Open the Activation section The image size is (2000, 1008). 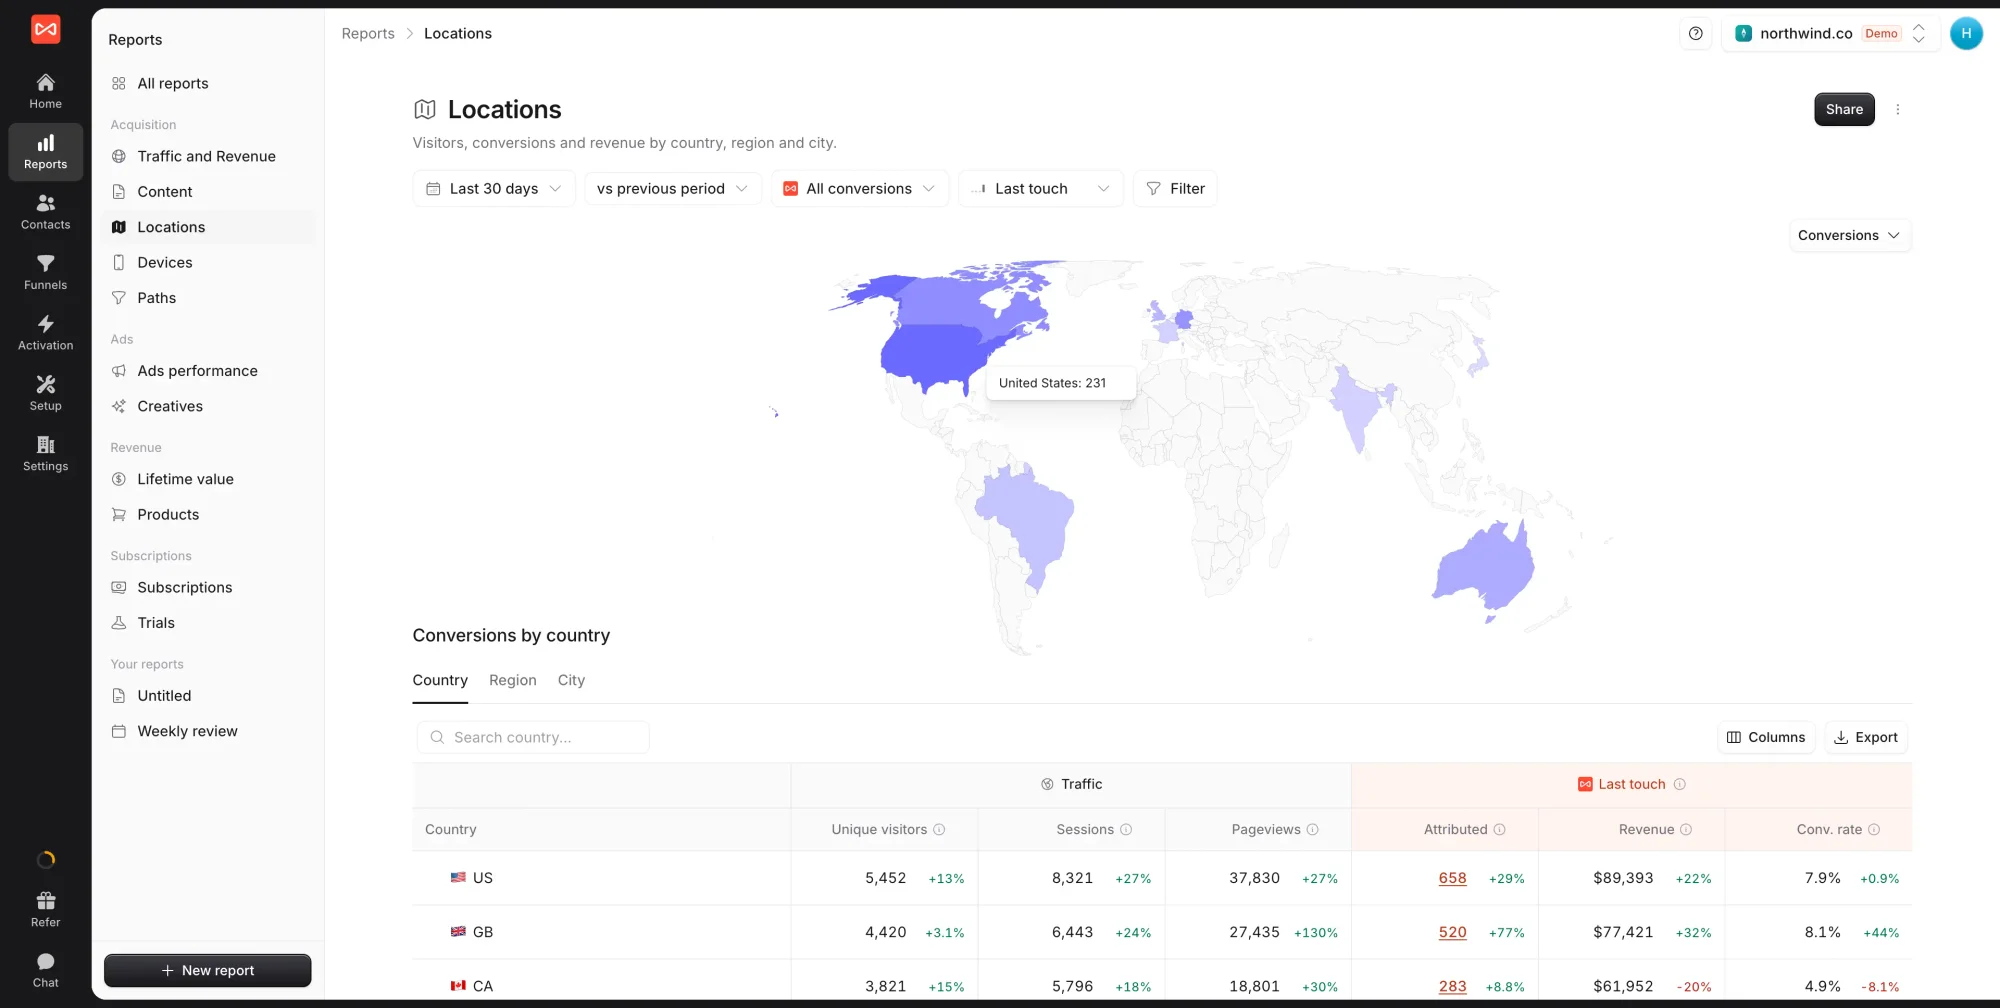tap(45, 333)
